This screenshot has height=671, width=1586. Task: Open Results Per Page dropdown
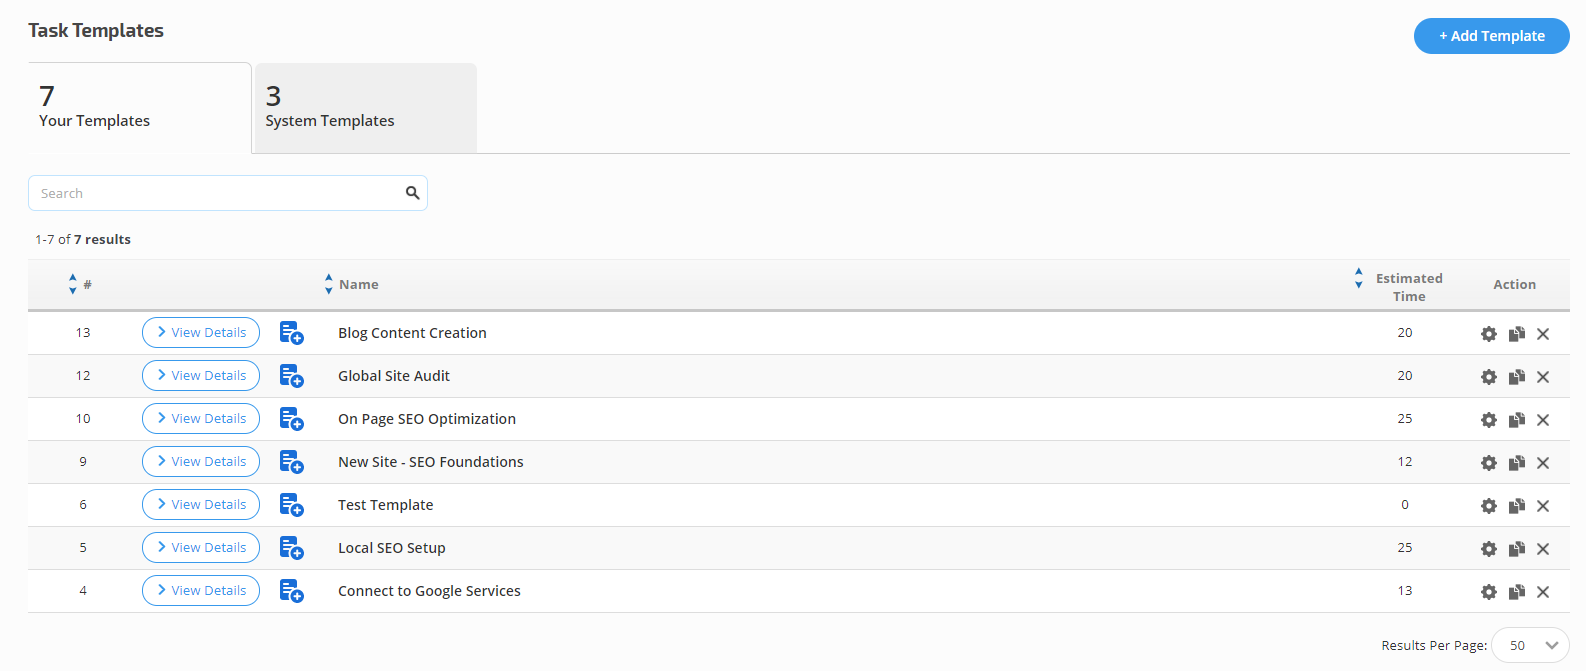click(x=1530, y=645)
